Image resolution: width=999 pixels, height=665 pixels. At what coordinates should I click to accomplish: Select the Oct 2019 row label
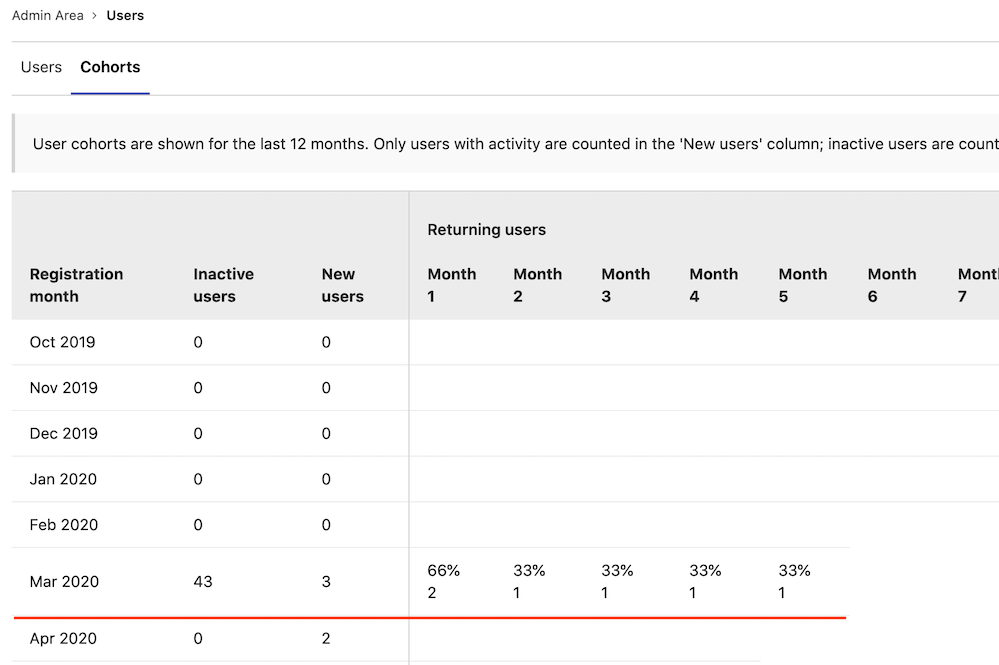62,342
